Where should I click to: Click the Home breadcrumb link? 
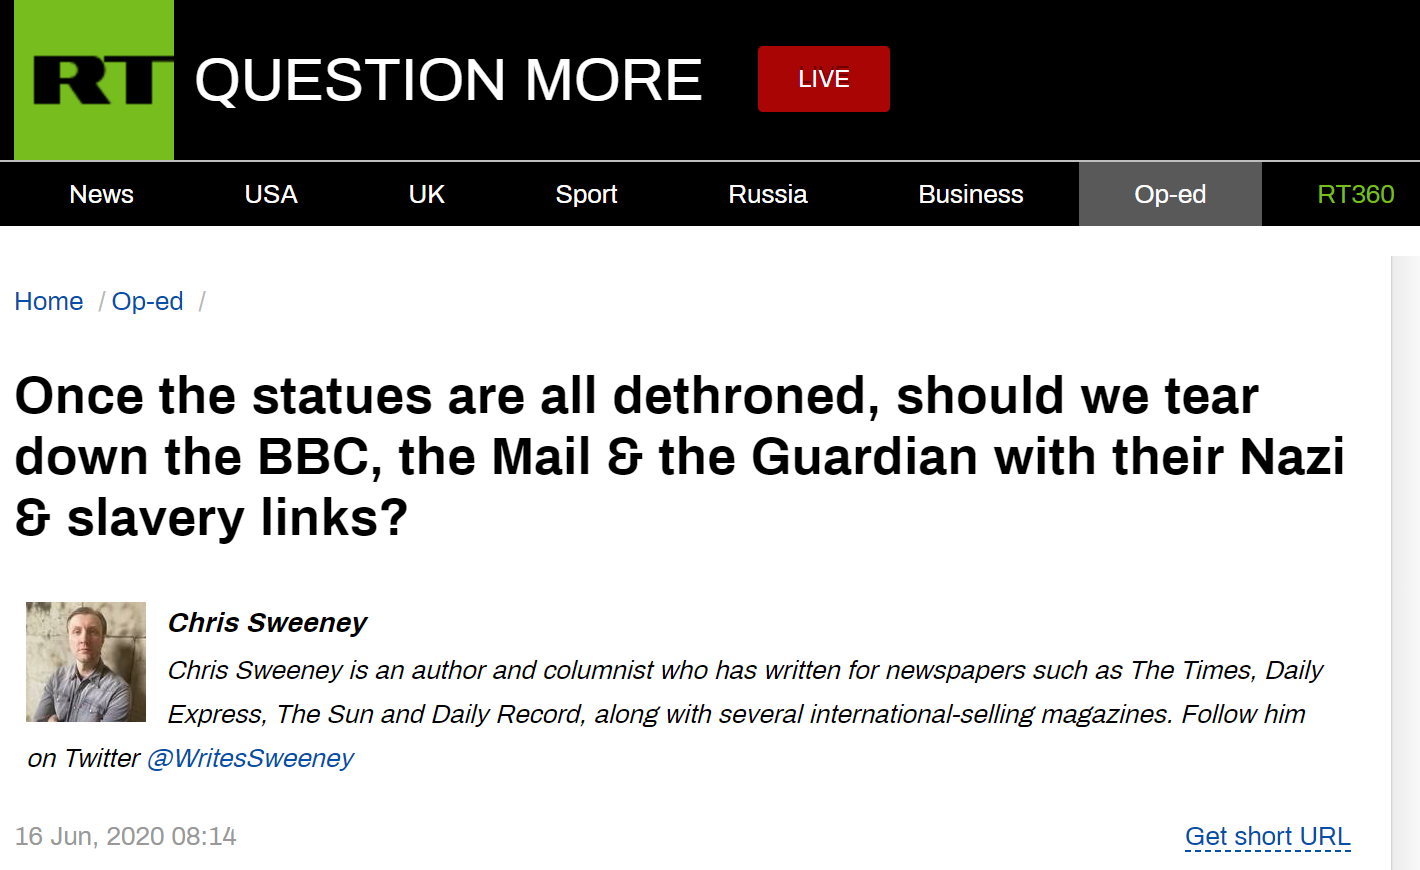pyautogui.click(x=49, y=301)
